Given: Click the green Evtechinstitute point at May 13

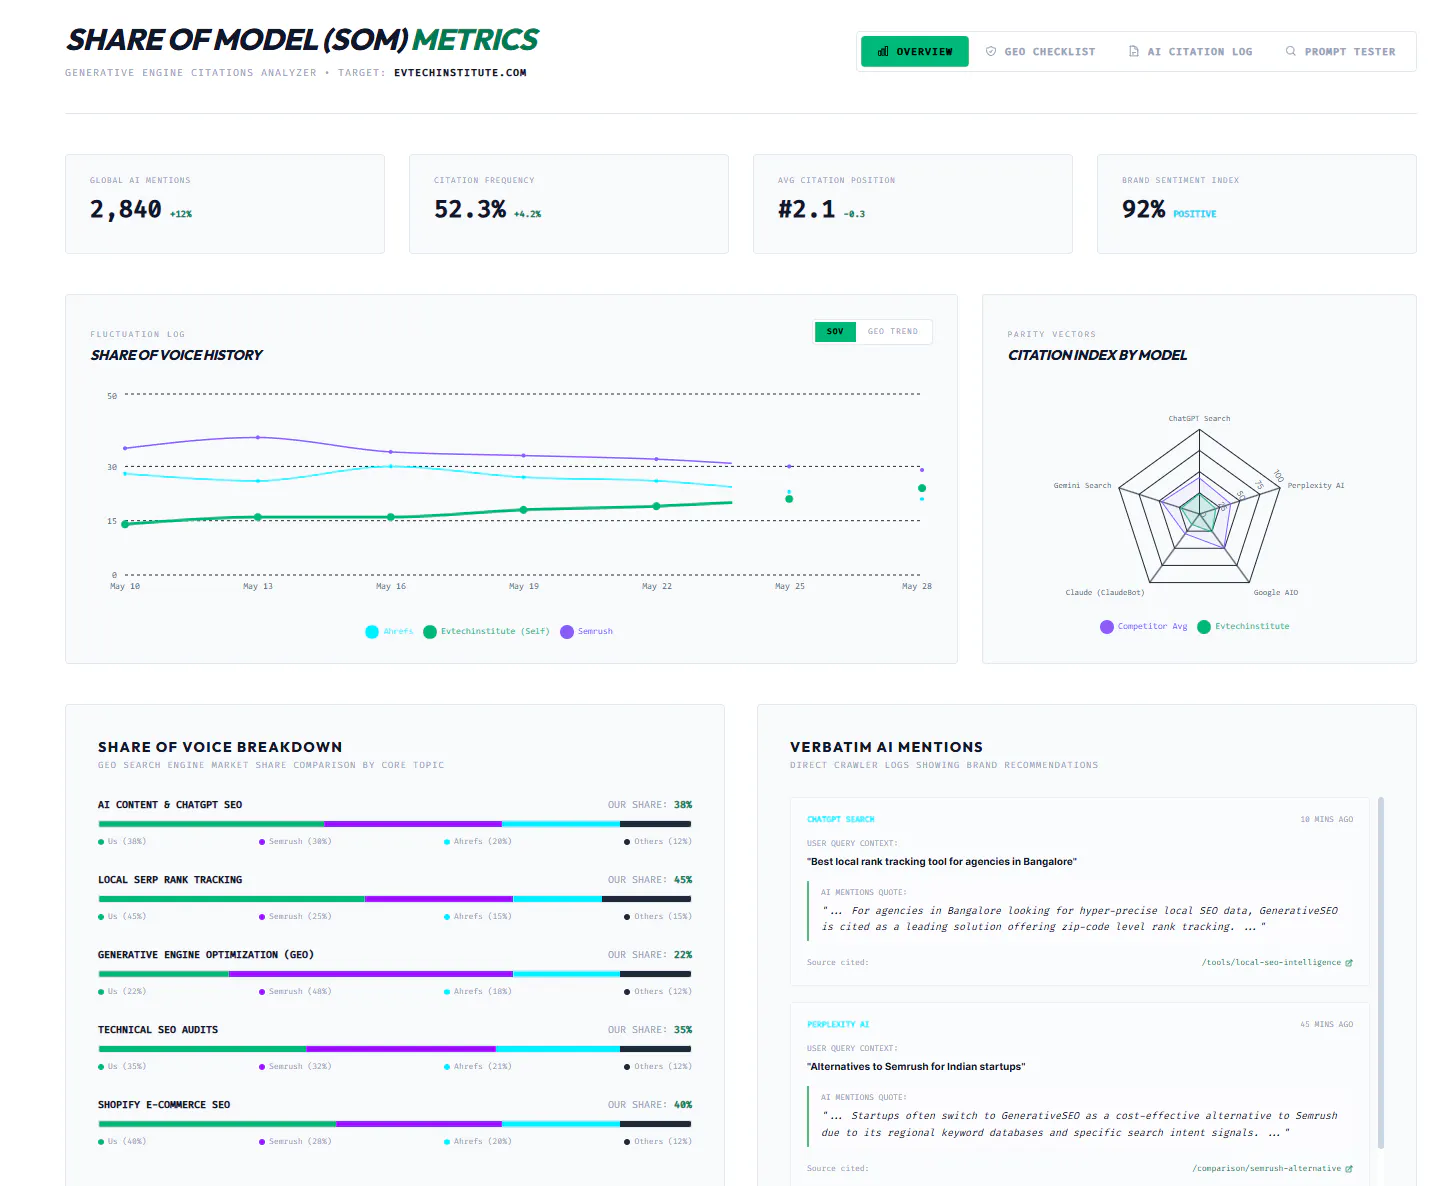Looking at the screenshot, I should pos(258,517).
